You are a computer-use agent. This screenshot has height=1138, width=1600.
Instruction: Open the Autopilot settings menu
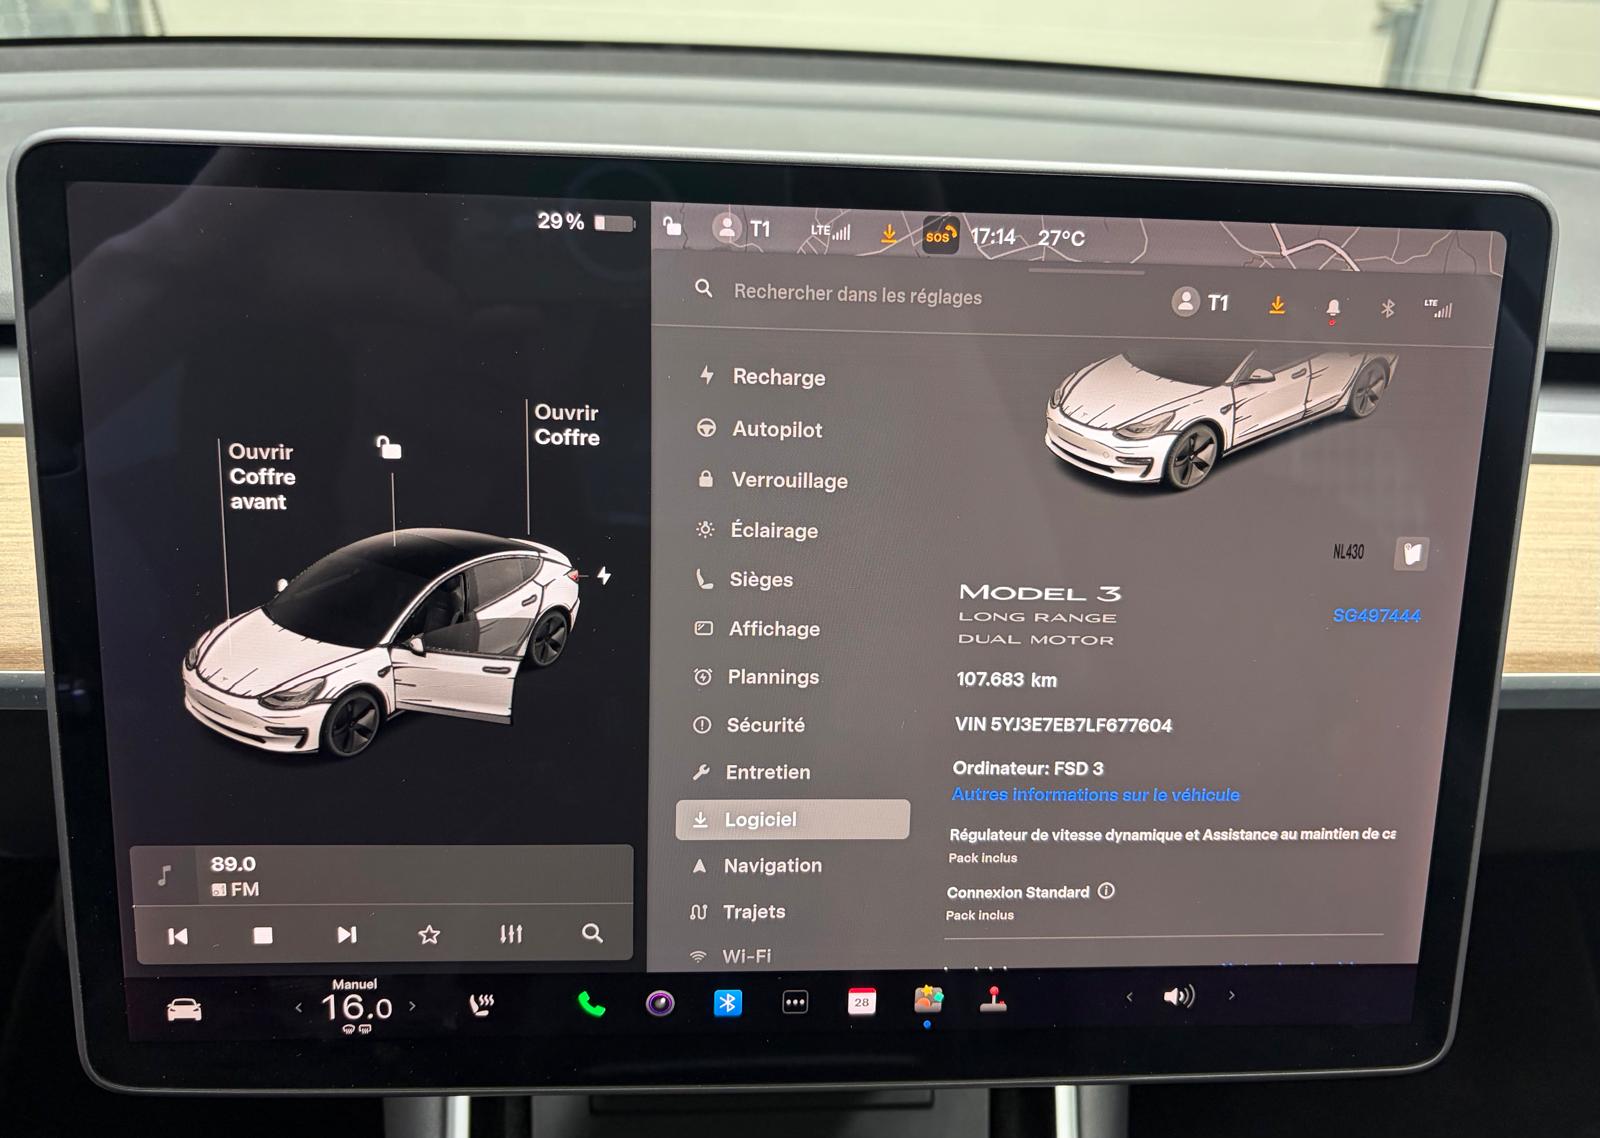760,429
